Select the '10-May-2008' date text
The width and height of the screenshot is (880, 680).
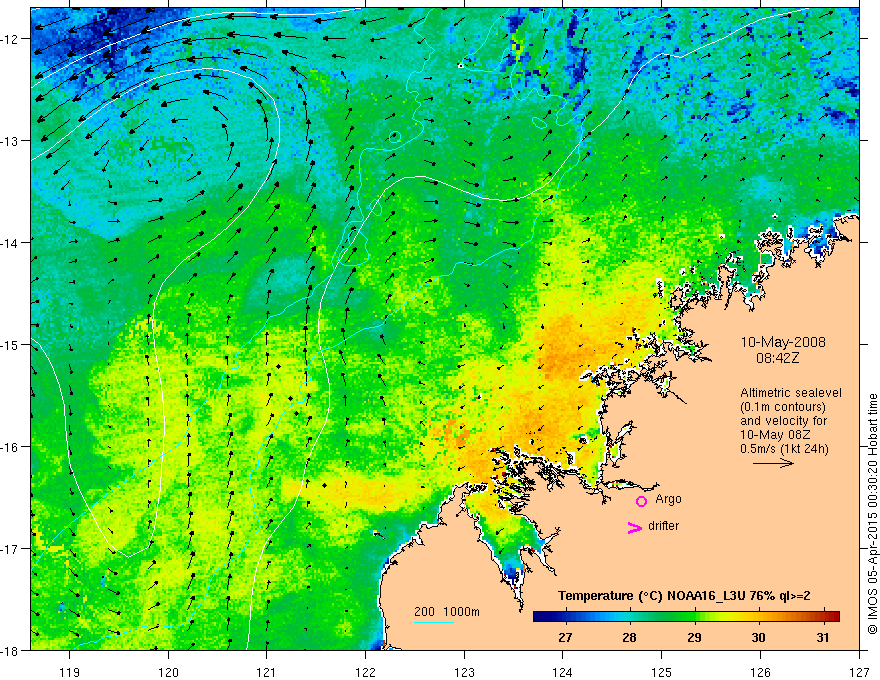pyautogui.click(x=783, y=342)
